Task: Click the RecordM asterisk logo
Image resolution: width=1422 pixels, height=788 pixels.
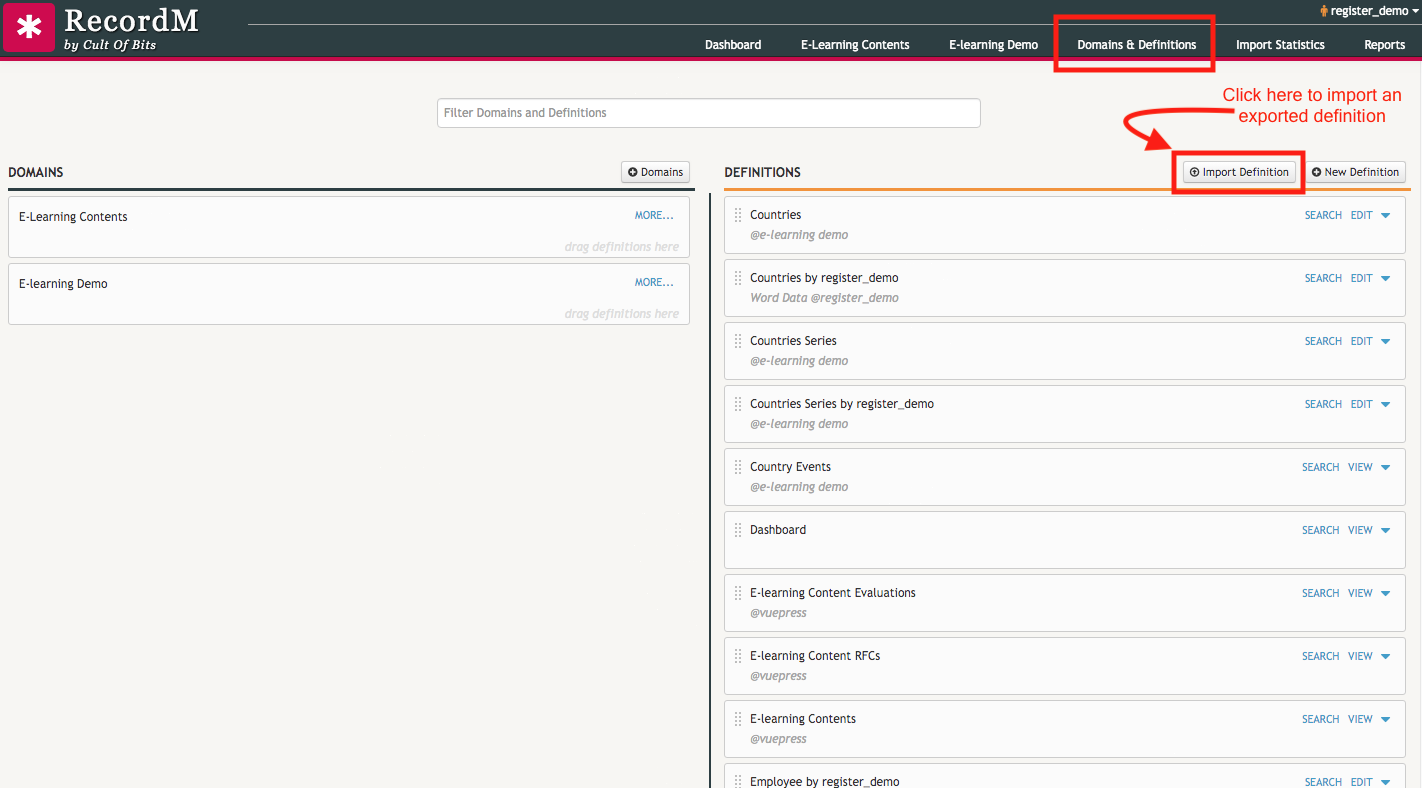Action: 29,27
